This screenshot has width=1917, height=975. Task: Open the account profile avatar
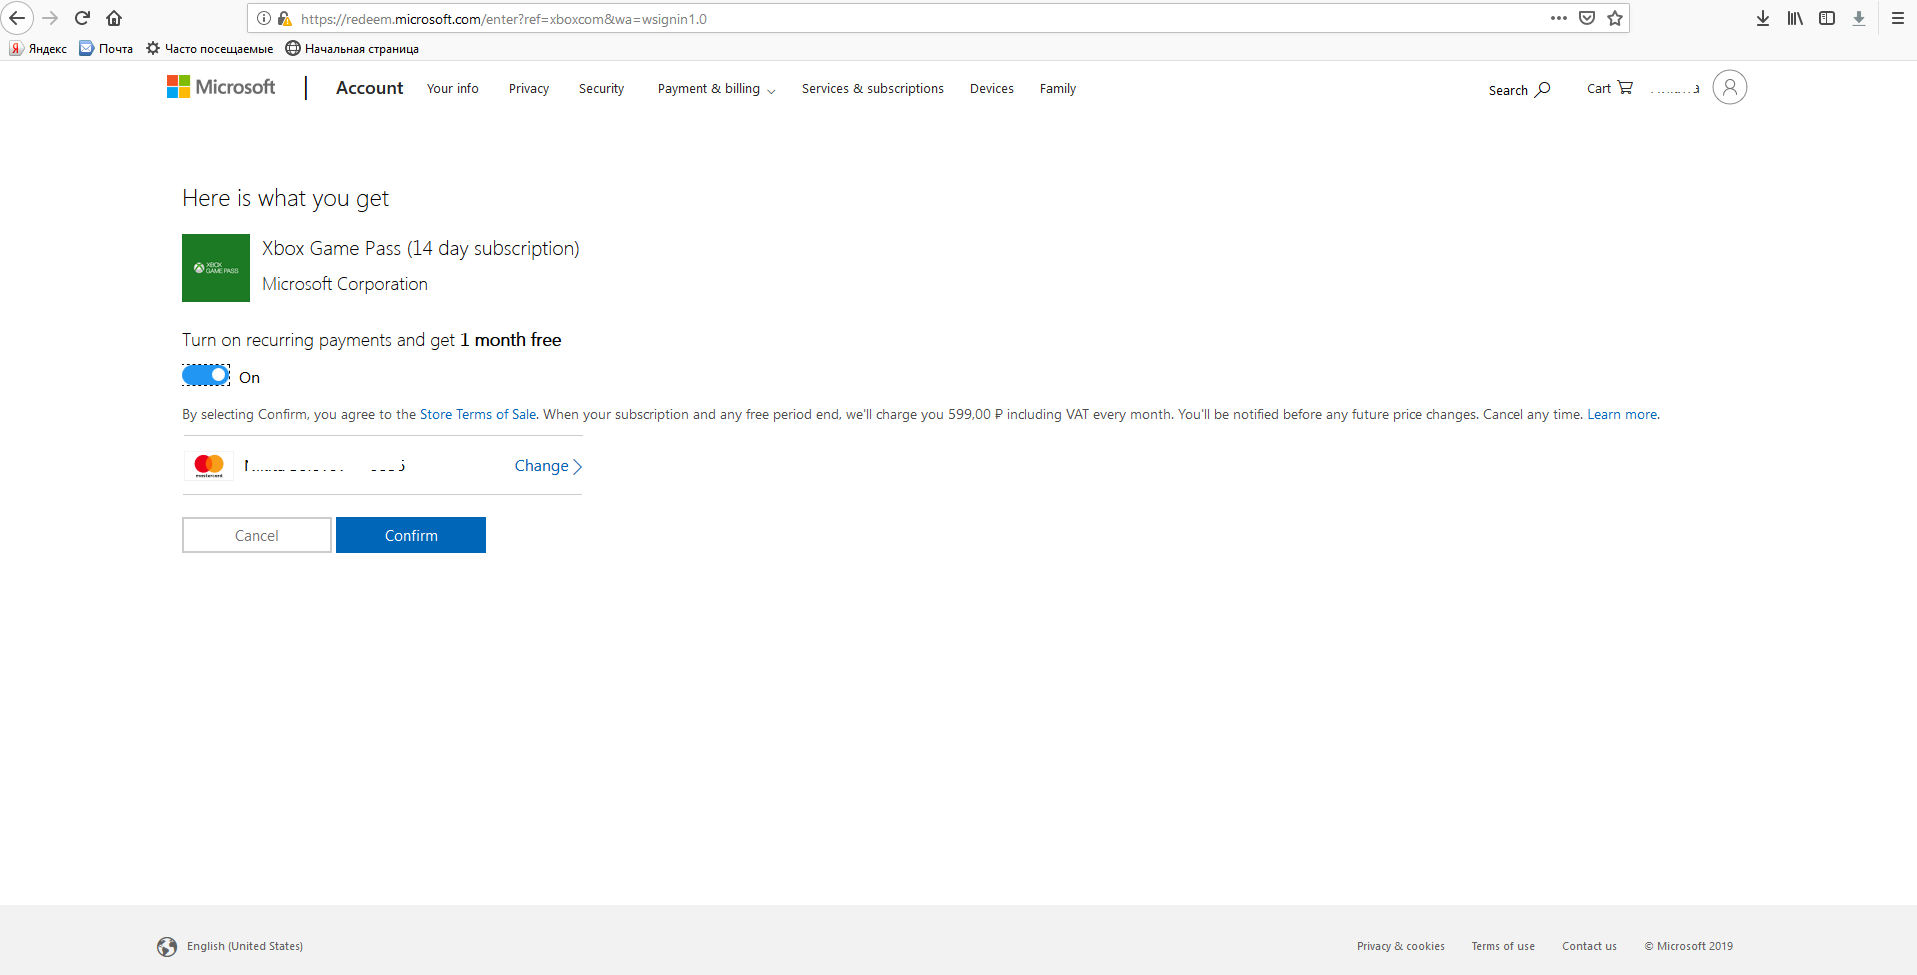1729,87
